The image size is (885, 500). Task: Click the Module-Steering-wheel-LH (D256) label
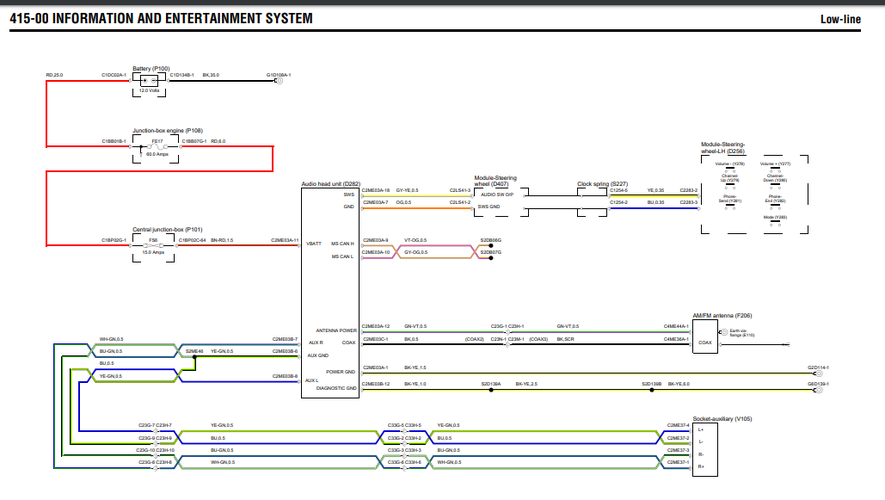pyautogui.click(x=723, y=148)
